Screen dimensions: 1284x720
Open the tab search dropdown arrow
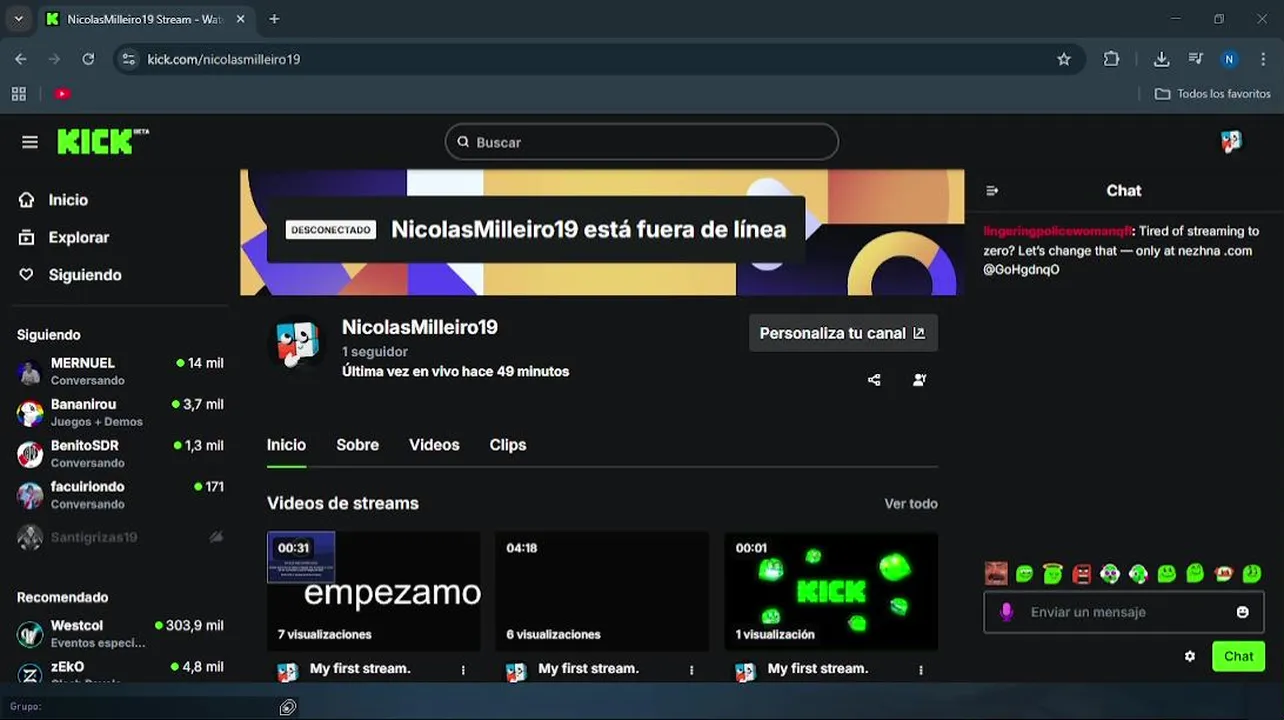[x=18, y=19]
